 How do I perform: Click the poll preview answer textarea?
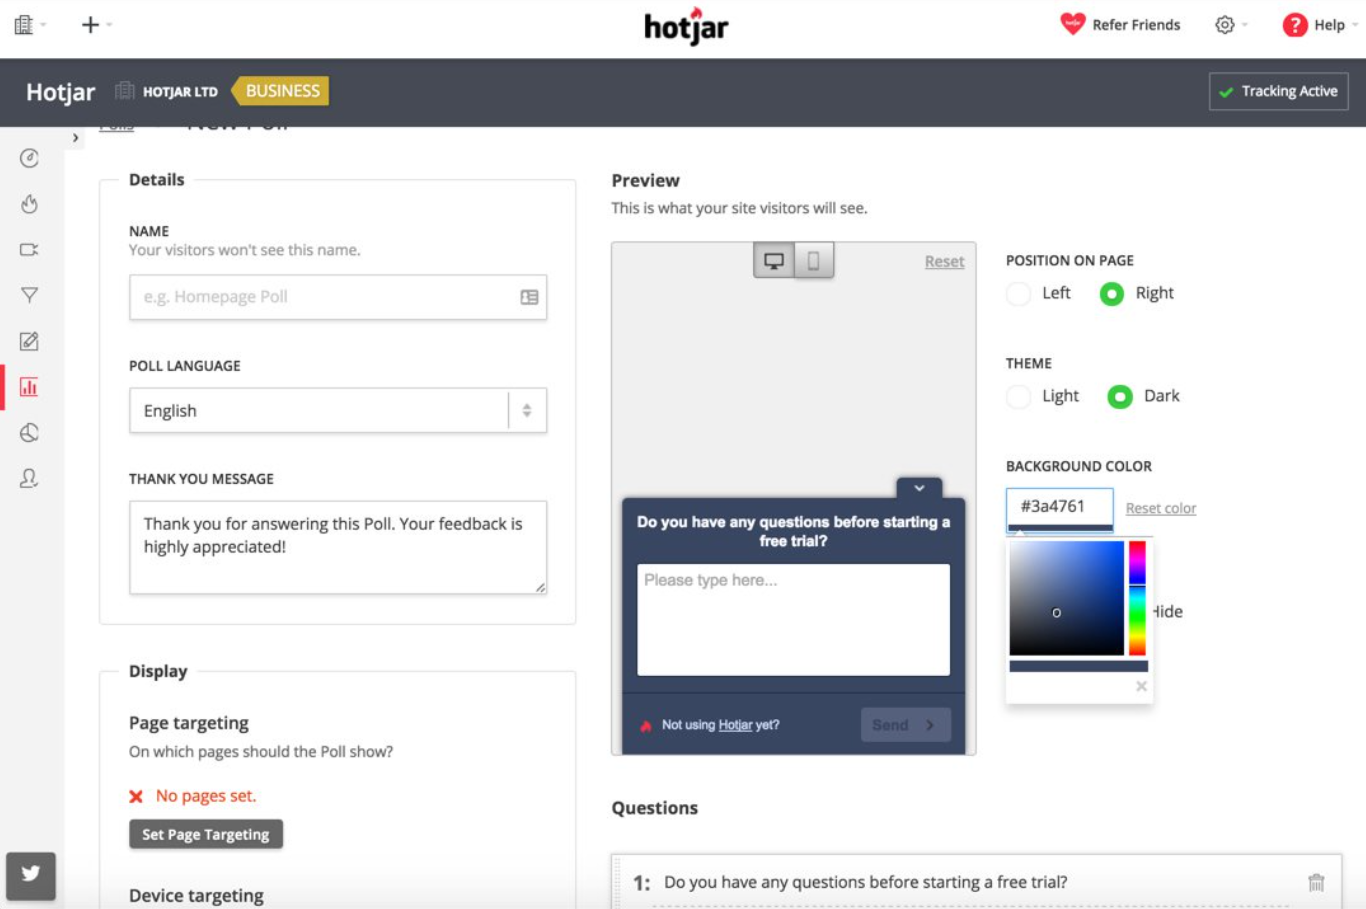coord(793,619)
